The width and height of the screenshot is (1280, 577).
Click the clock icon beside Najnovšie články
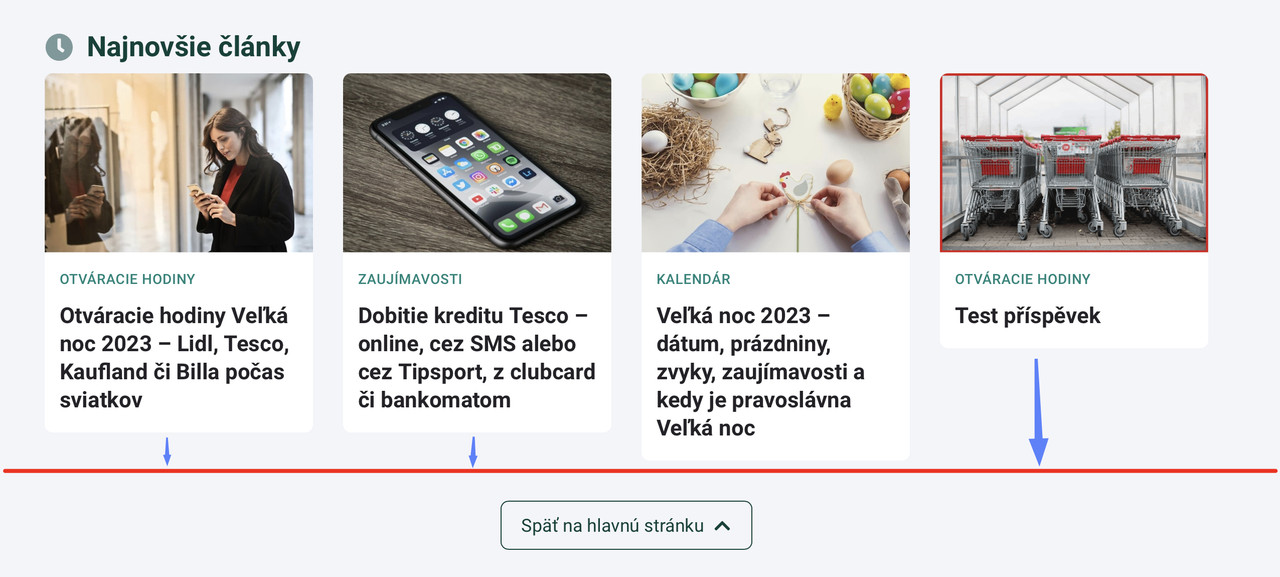(x=59, y=47)
